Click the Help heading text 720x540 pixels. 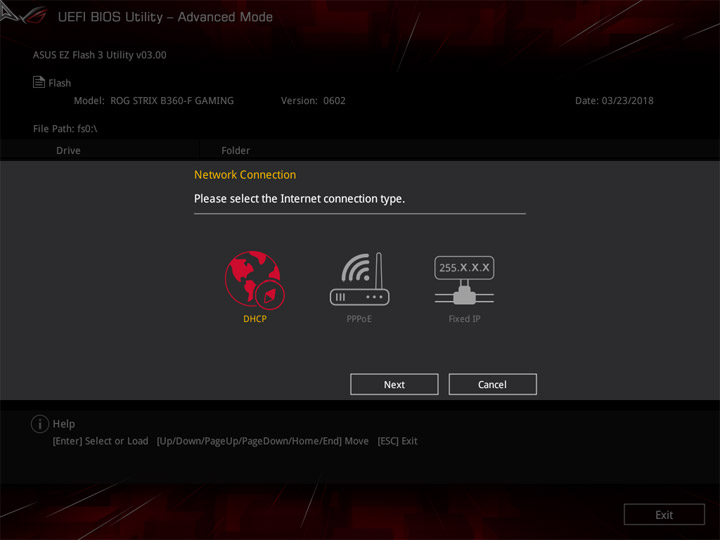click(x=64, y=424)
